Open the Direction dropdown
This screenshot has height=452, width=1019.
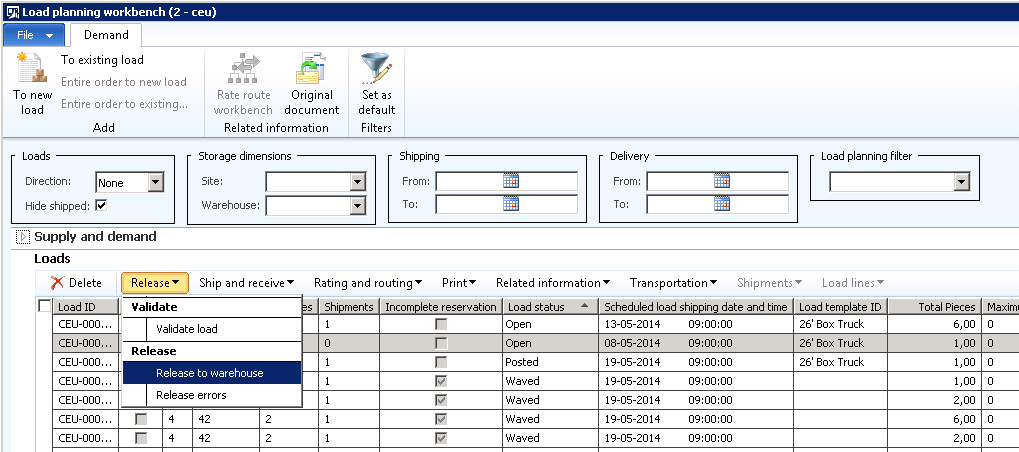[155, 182]
